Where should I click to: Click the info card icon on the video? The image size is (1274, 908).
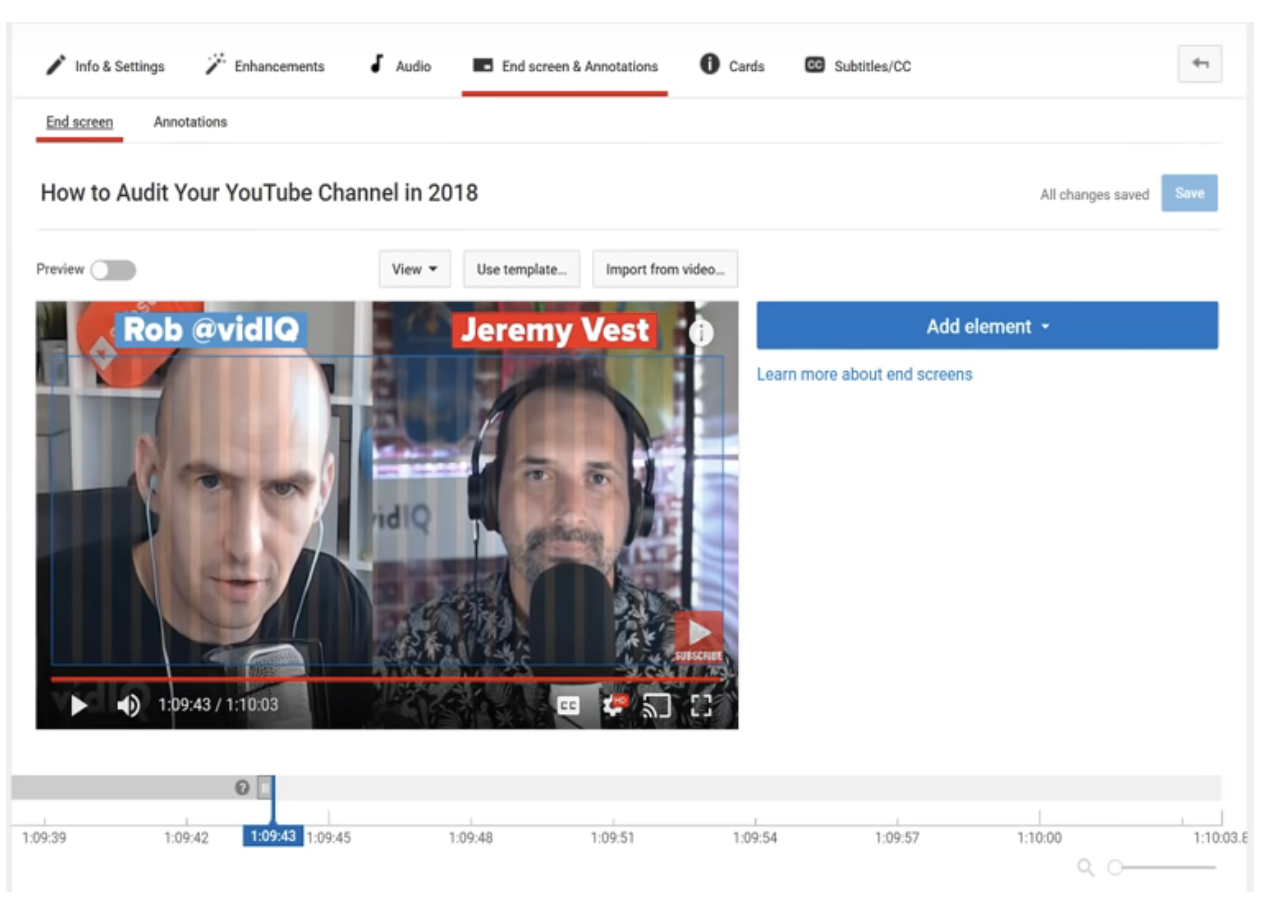pyautogui.click(x=702, y=332)
